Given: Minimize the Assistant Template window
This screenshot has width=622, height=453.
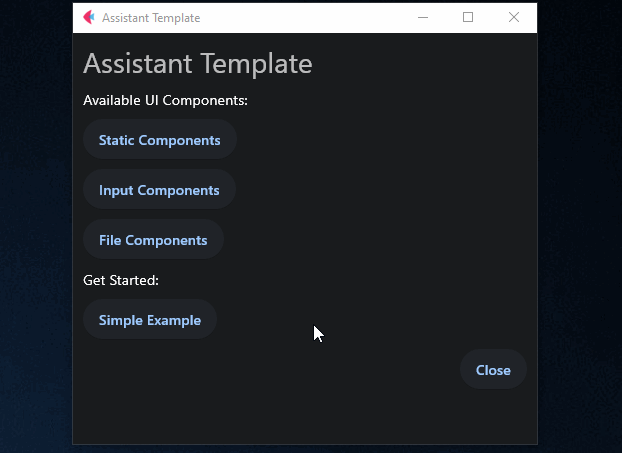Looking at the screenshot, I should pyautogui.click(x=423, y=17).
